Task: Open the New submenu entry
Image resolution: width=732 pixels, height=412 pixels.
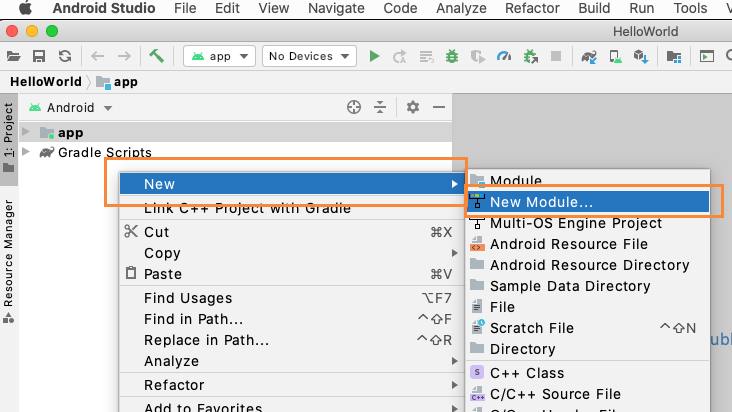Action: (292, 184)
